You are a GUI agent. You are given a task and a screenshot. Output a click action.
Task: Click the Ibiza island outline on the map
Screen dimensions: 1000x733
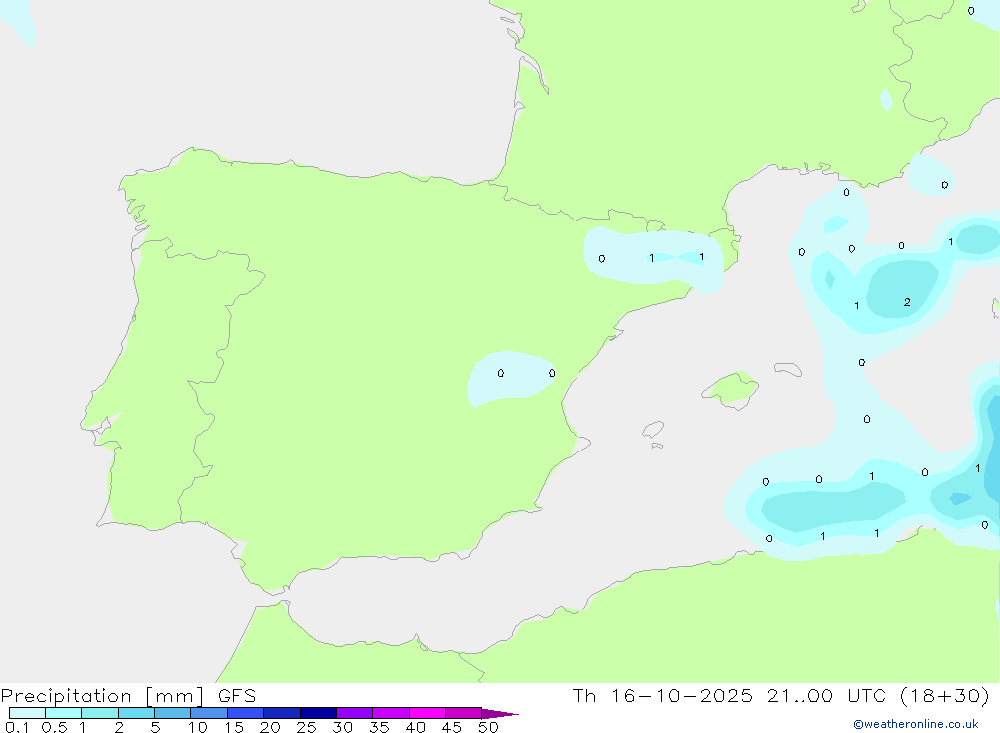point(653,429)
